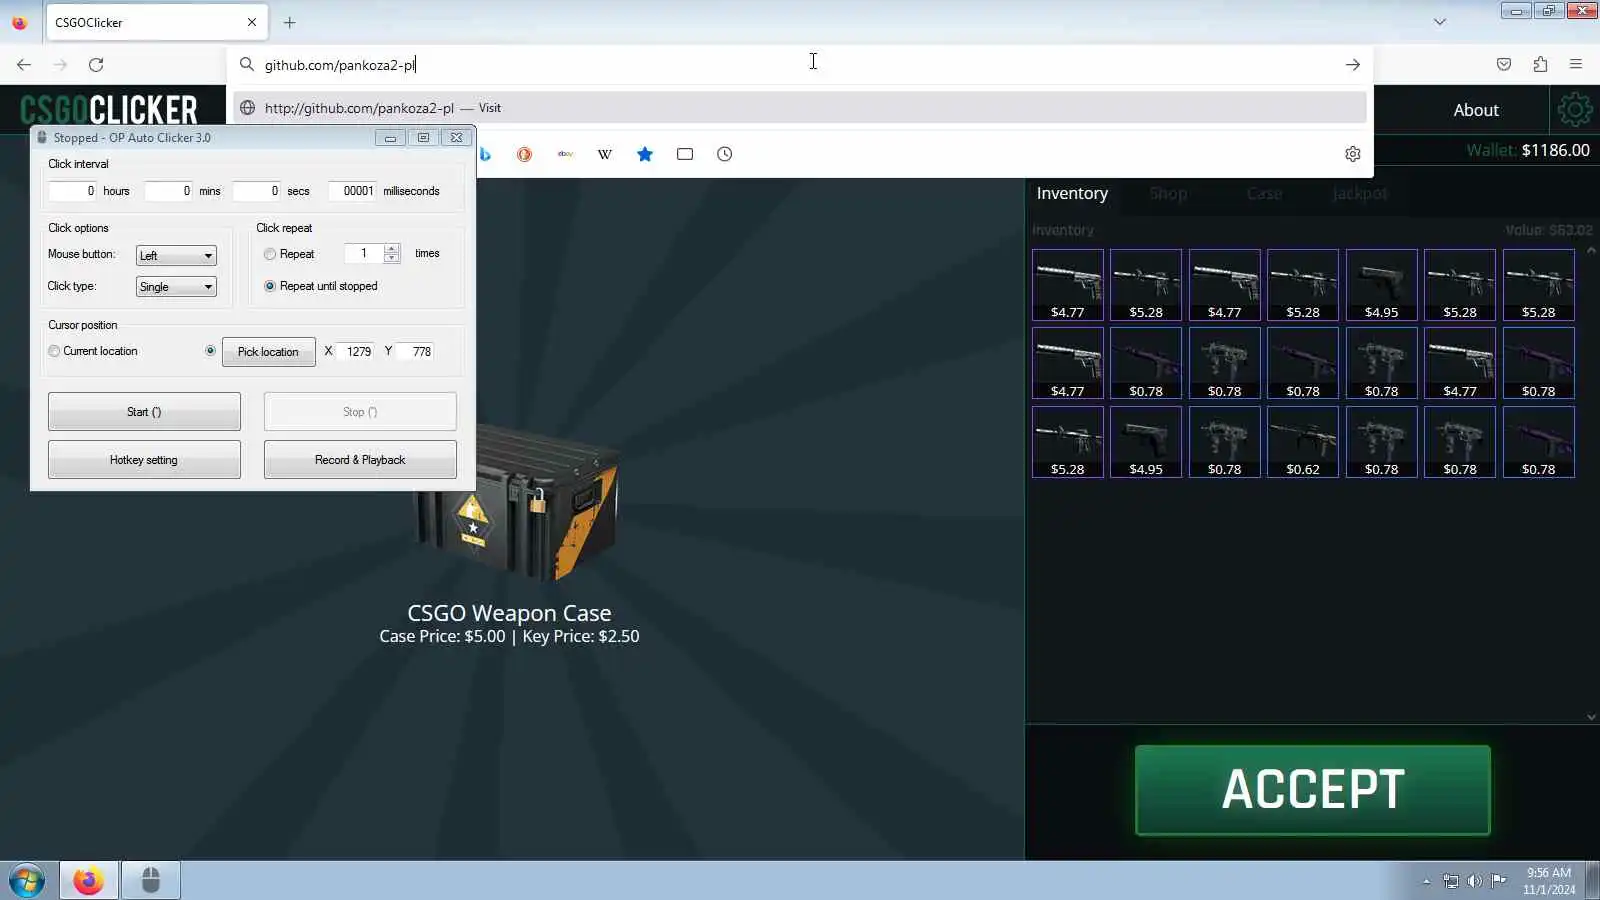
Task: Search with Wikipedia engine icon
Action: coord(605,154)
